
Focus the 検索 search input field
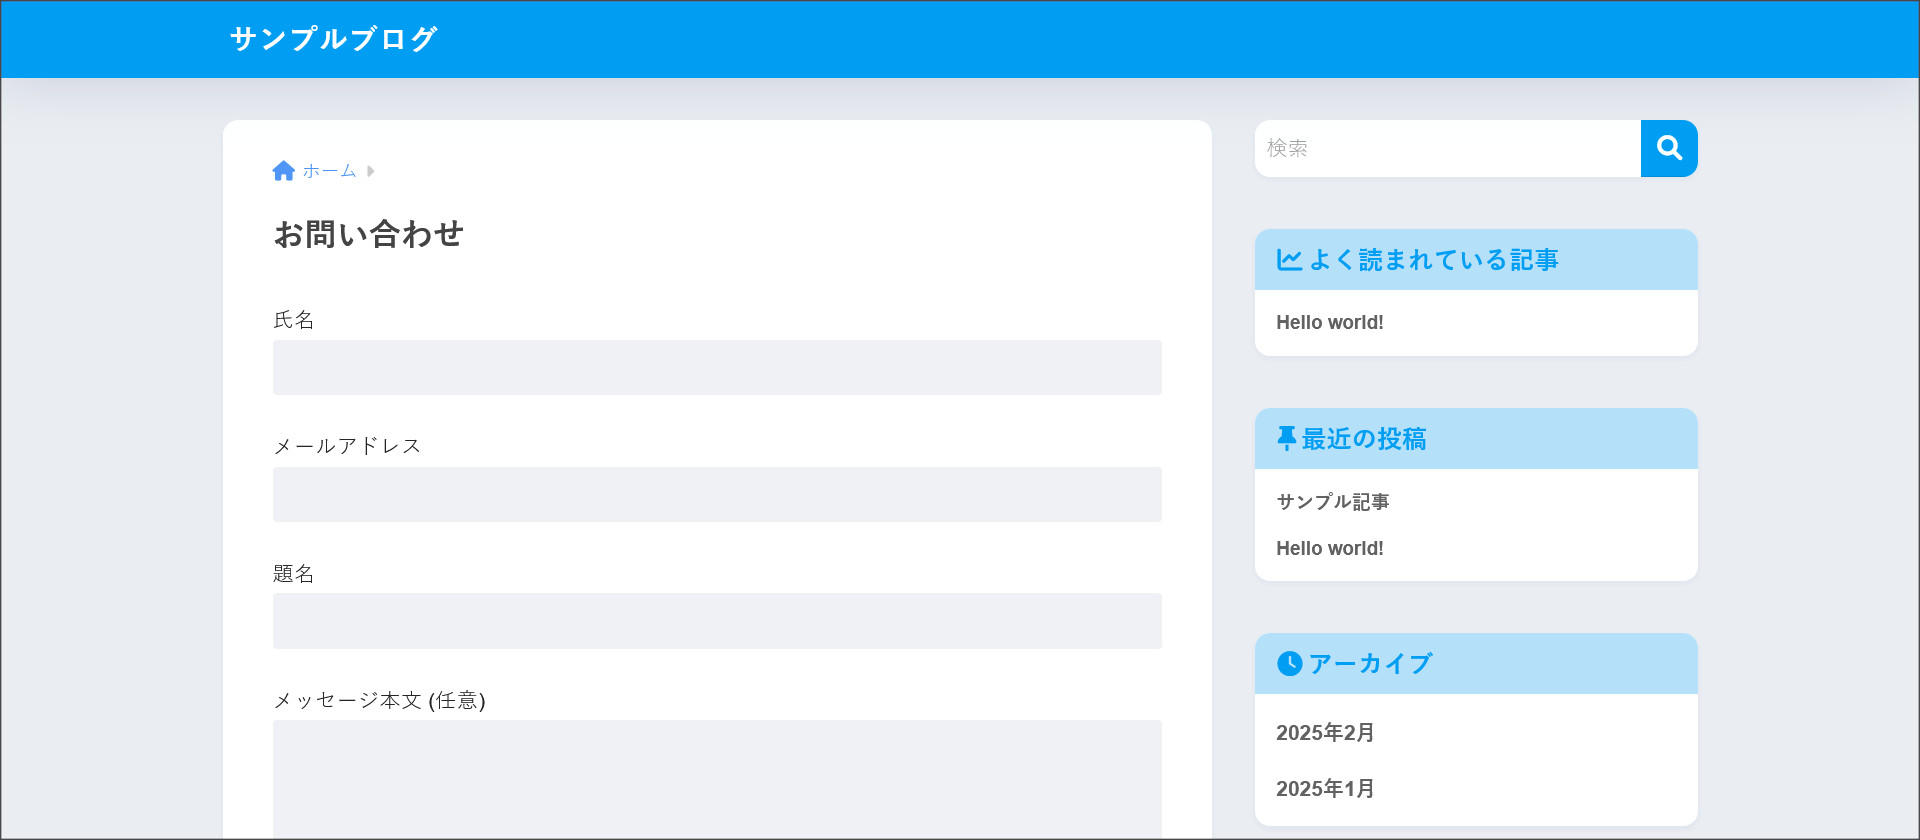(1446, 148)
